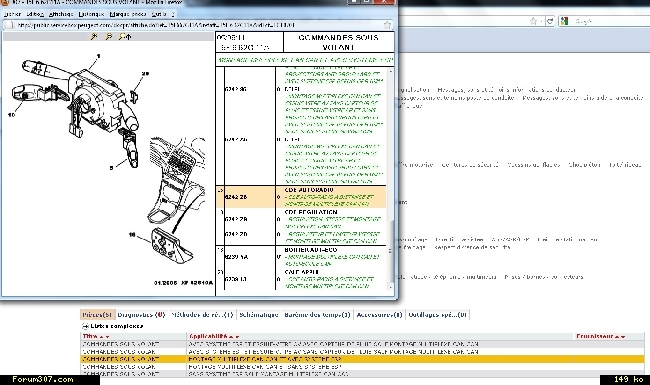Switch to the Diagnostics tab
Screen dimensions: 650x385
point(141,315)
